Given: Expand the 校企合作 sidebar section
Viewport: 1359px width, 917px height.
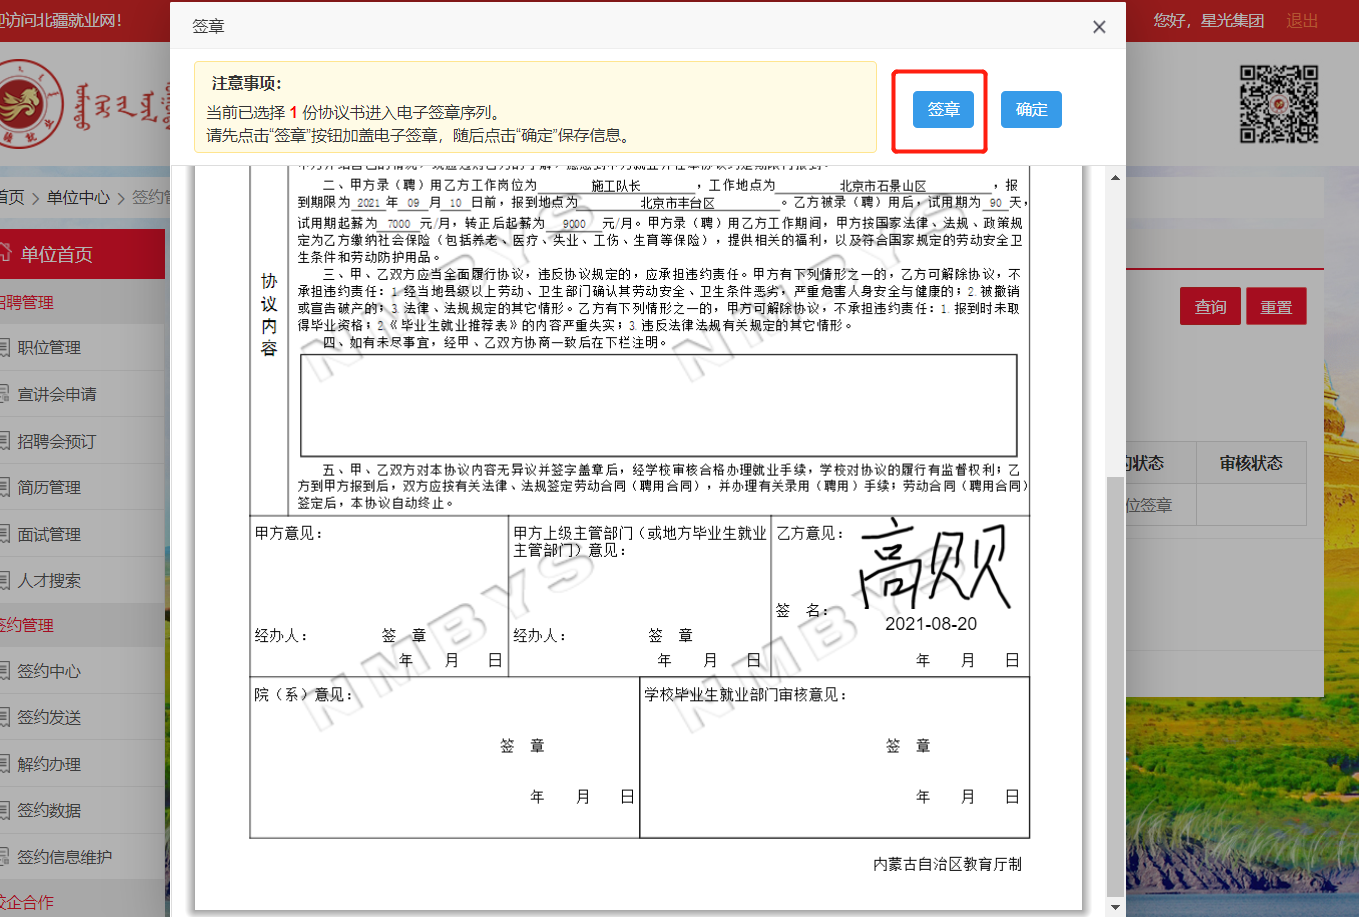Looking at the screenshot, I should [28, 902].
